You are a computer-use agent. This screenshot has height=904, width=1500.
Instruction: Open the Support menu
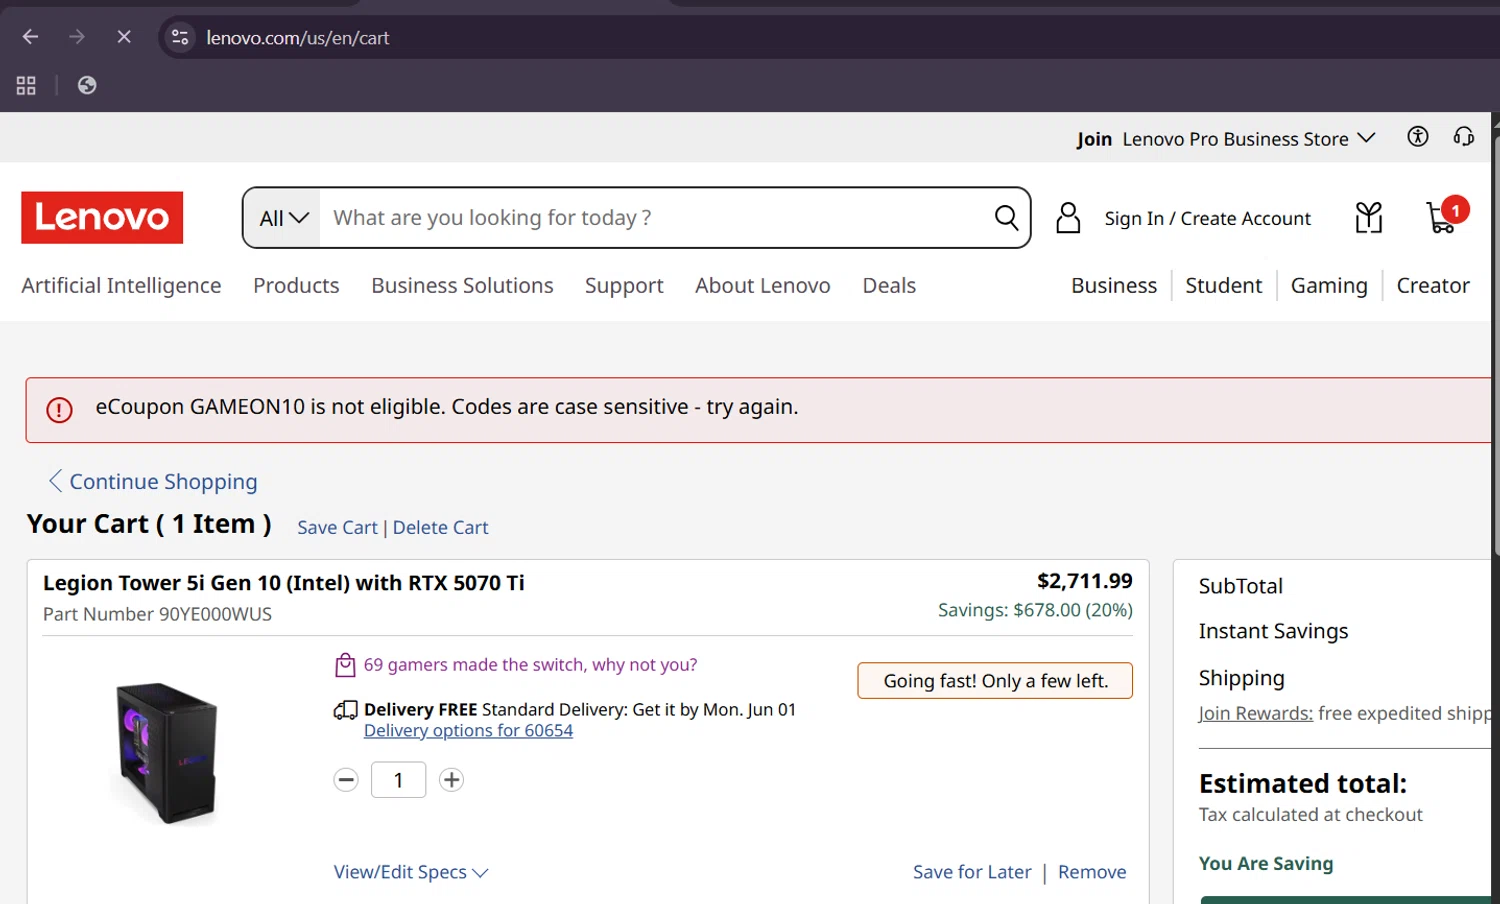coord(624,286)
